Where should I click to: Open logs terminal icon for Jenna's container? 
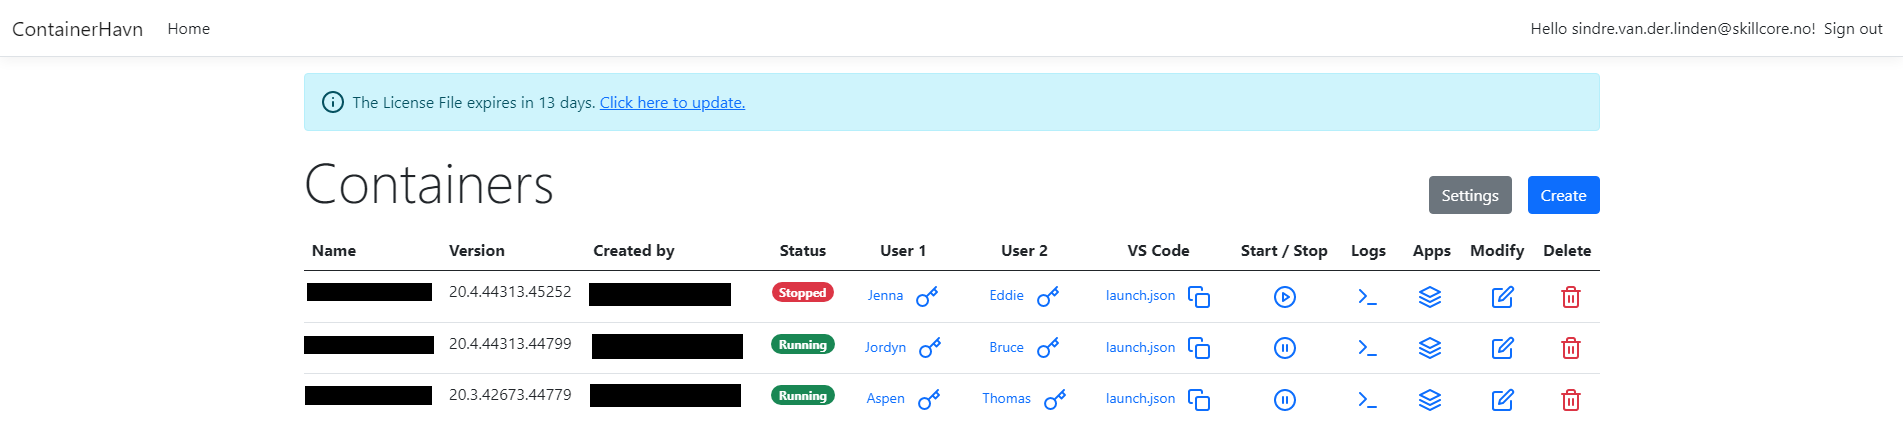coord(1367,297)
